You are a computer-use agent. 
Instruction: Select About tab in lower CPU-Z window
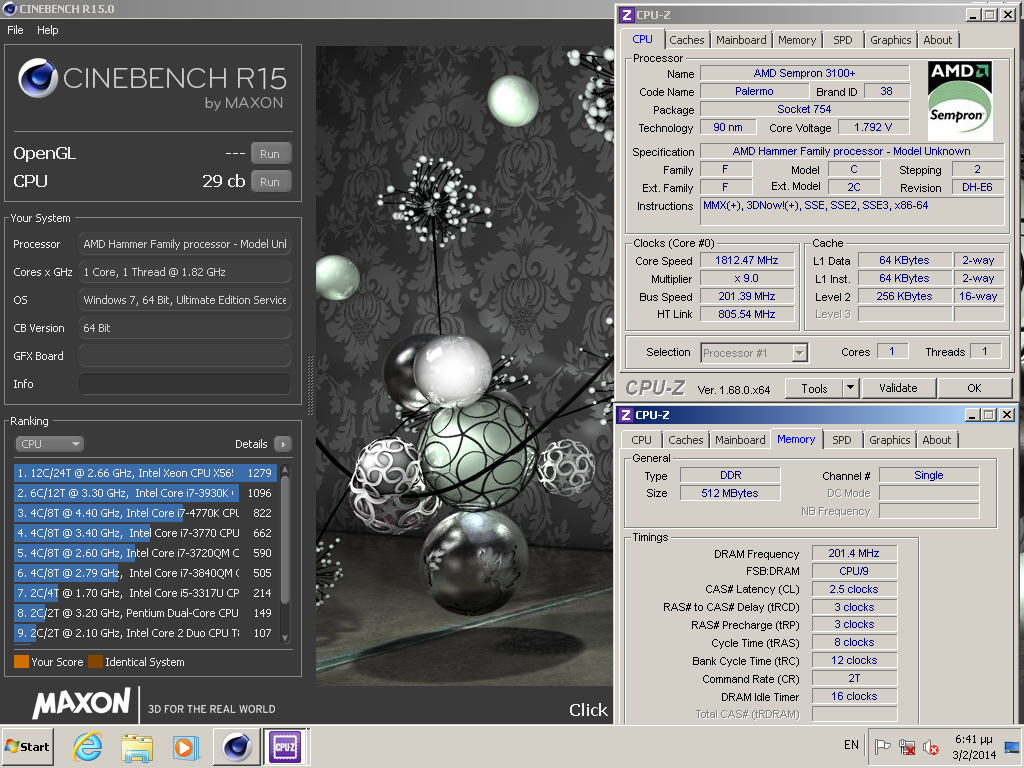click(936, 440)
